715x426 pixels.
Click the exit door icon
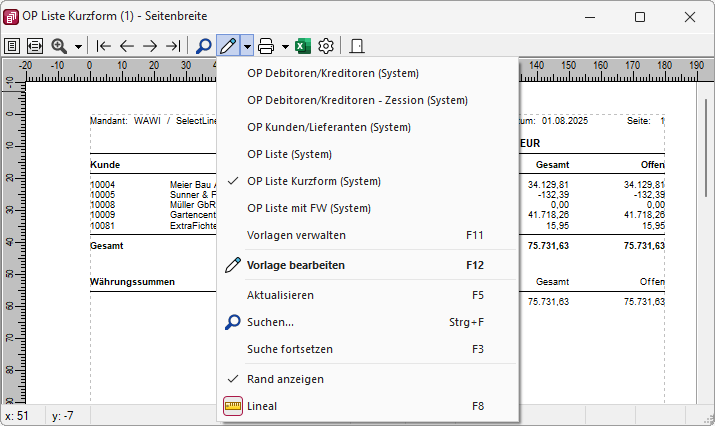[357, 46]
